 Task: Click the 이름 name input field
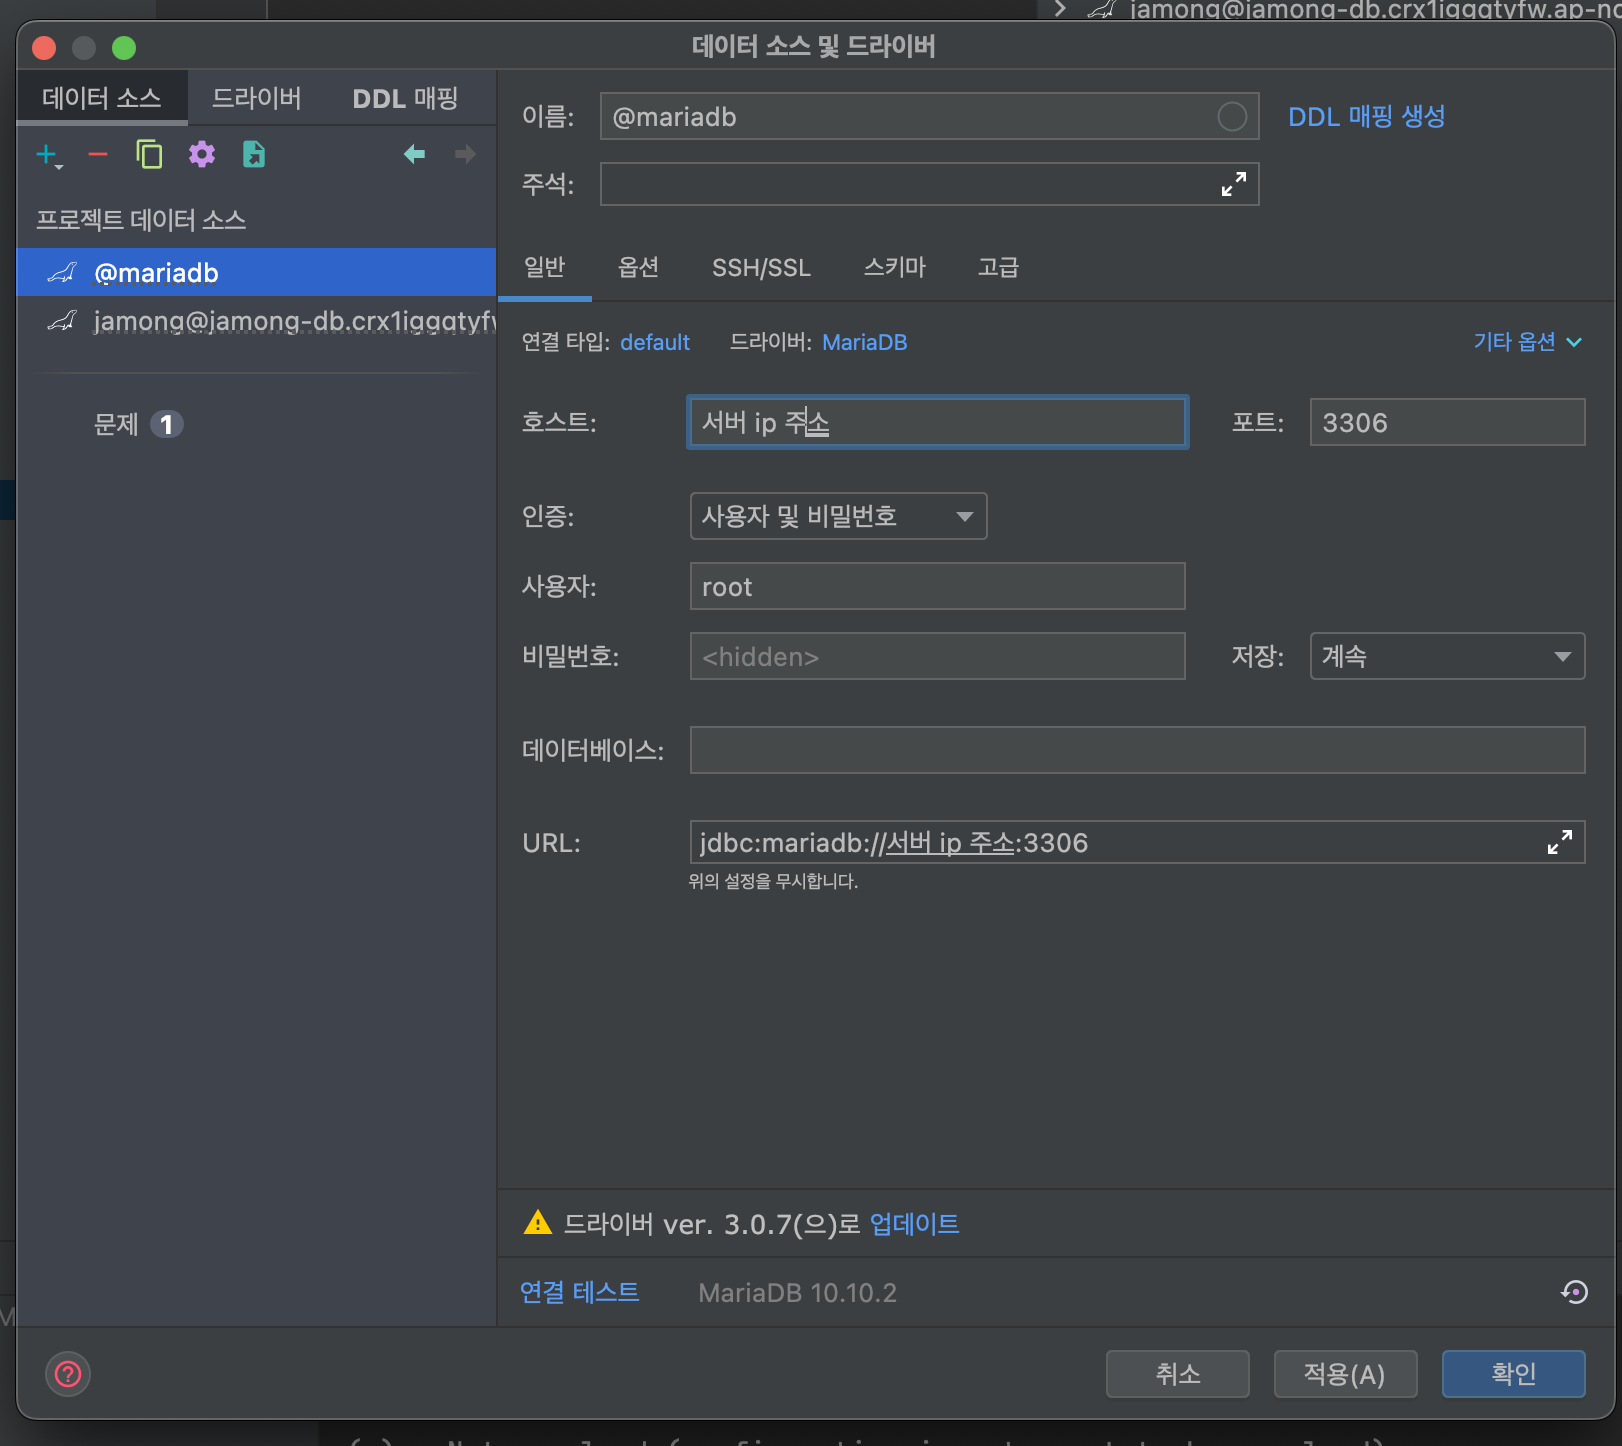pos(929,116)
